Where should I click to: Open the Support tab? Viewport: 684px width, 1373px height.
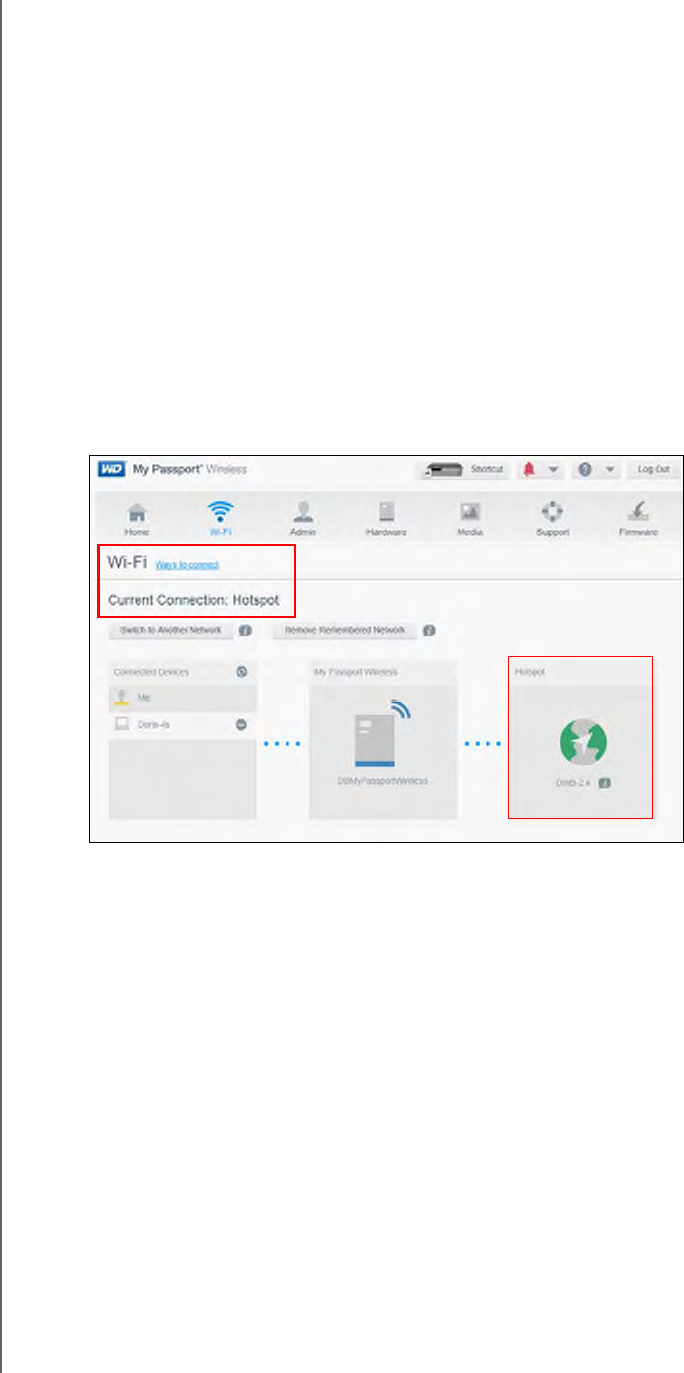coord(552,518)
